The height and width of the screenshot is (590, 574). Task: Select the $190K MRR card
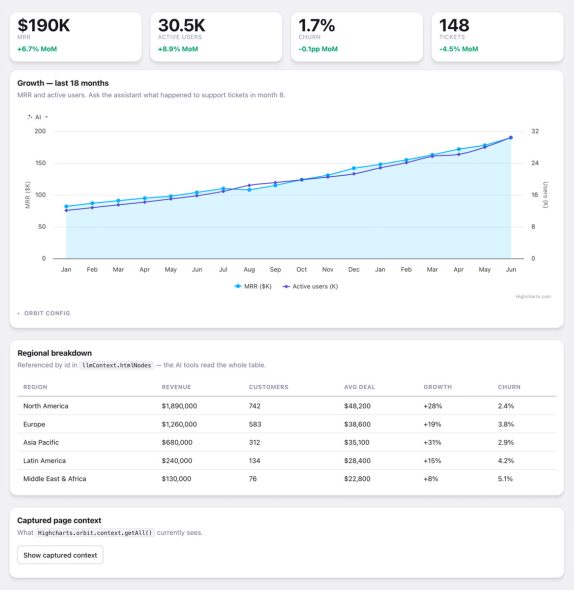click(76, 37)
